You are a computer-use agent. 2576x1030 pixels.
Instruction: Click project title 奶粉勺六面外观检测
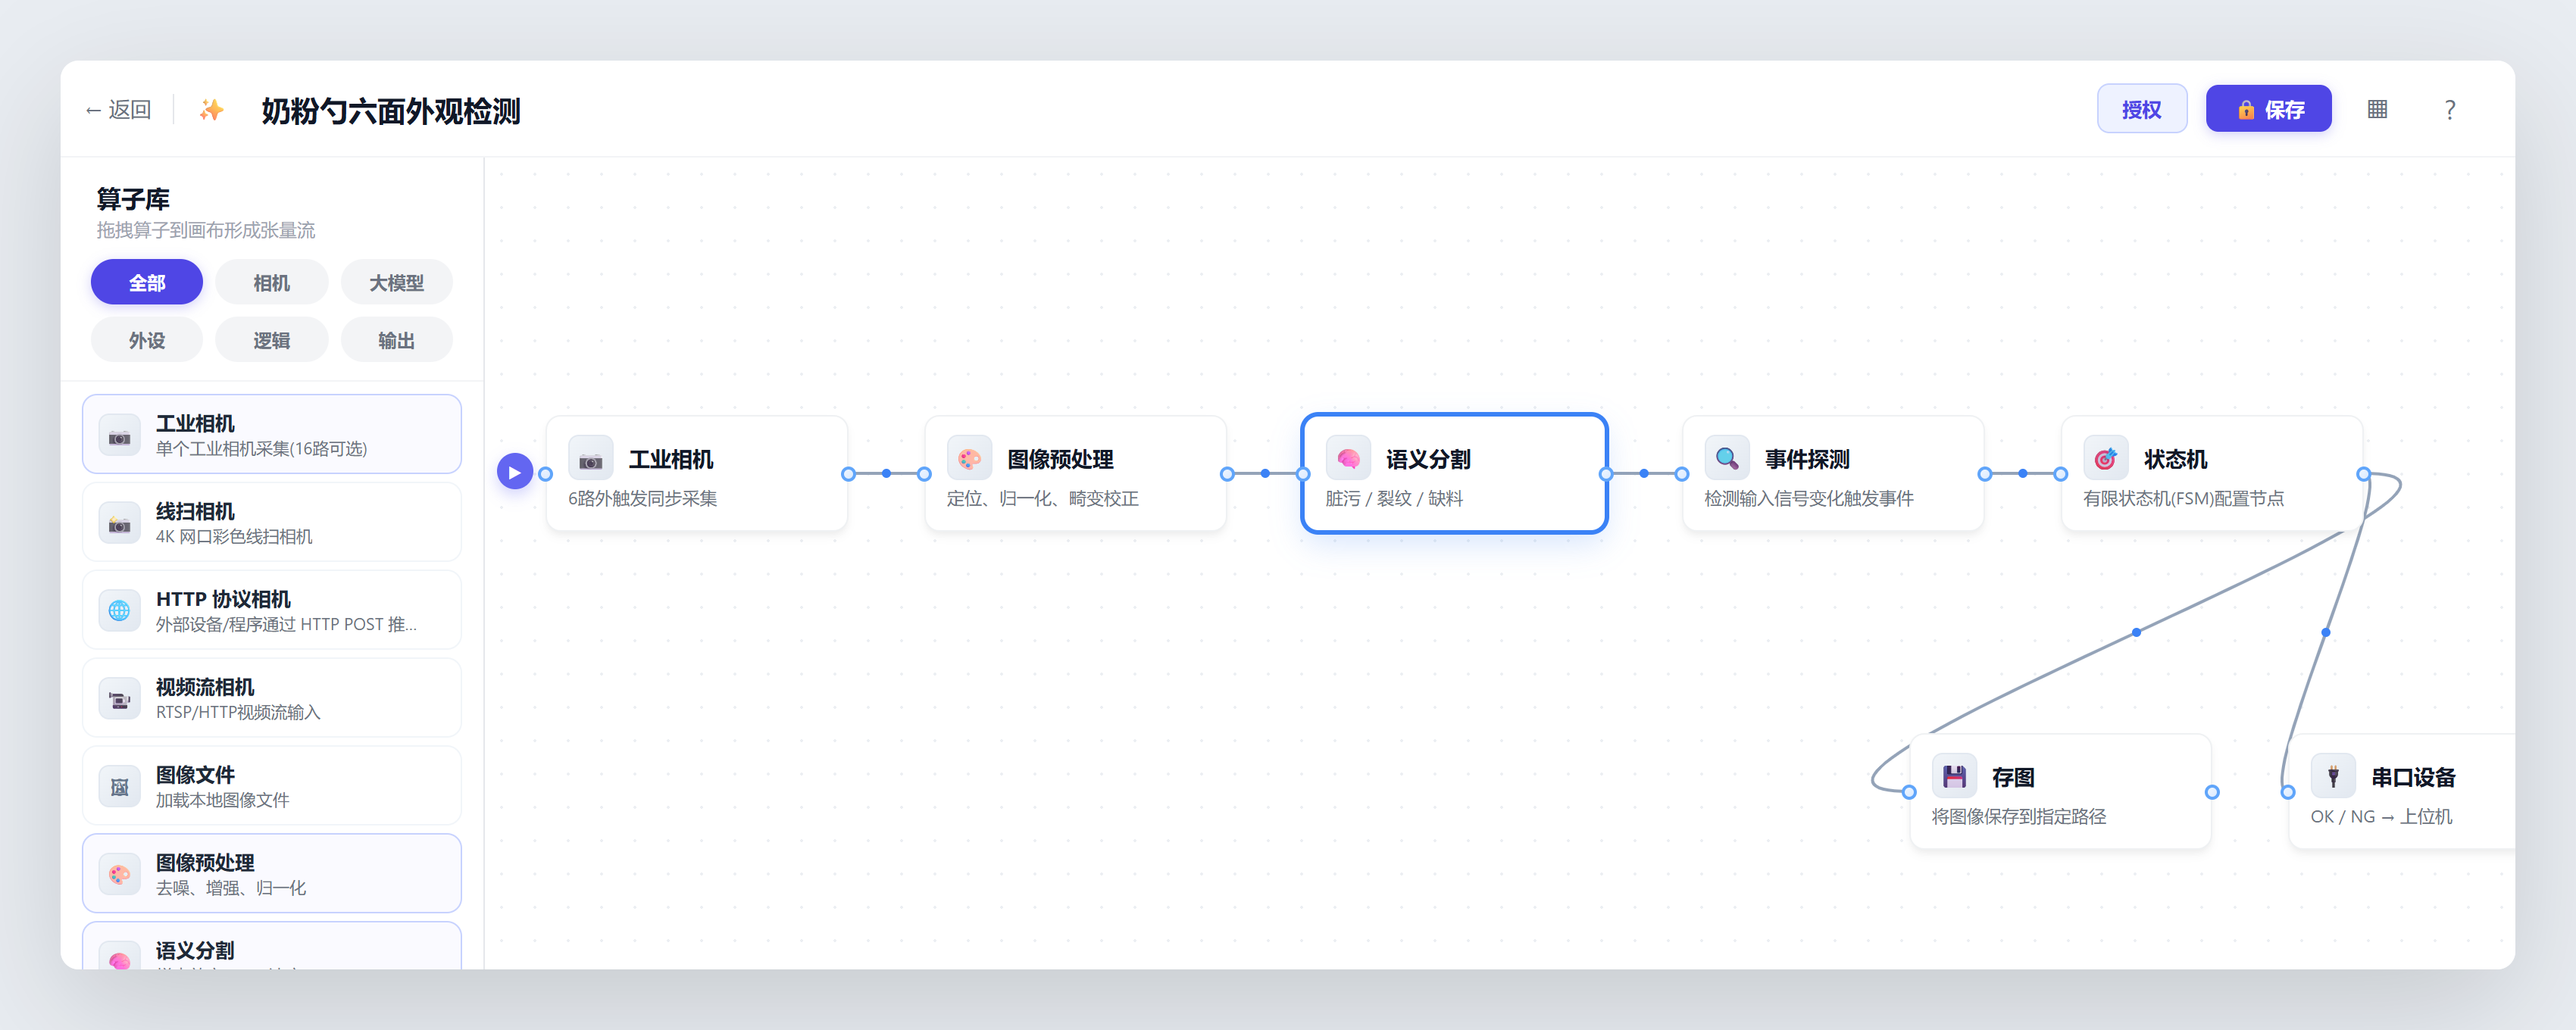391,110
